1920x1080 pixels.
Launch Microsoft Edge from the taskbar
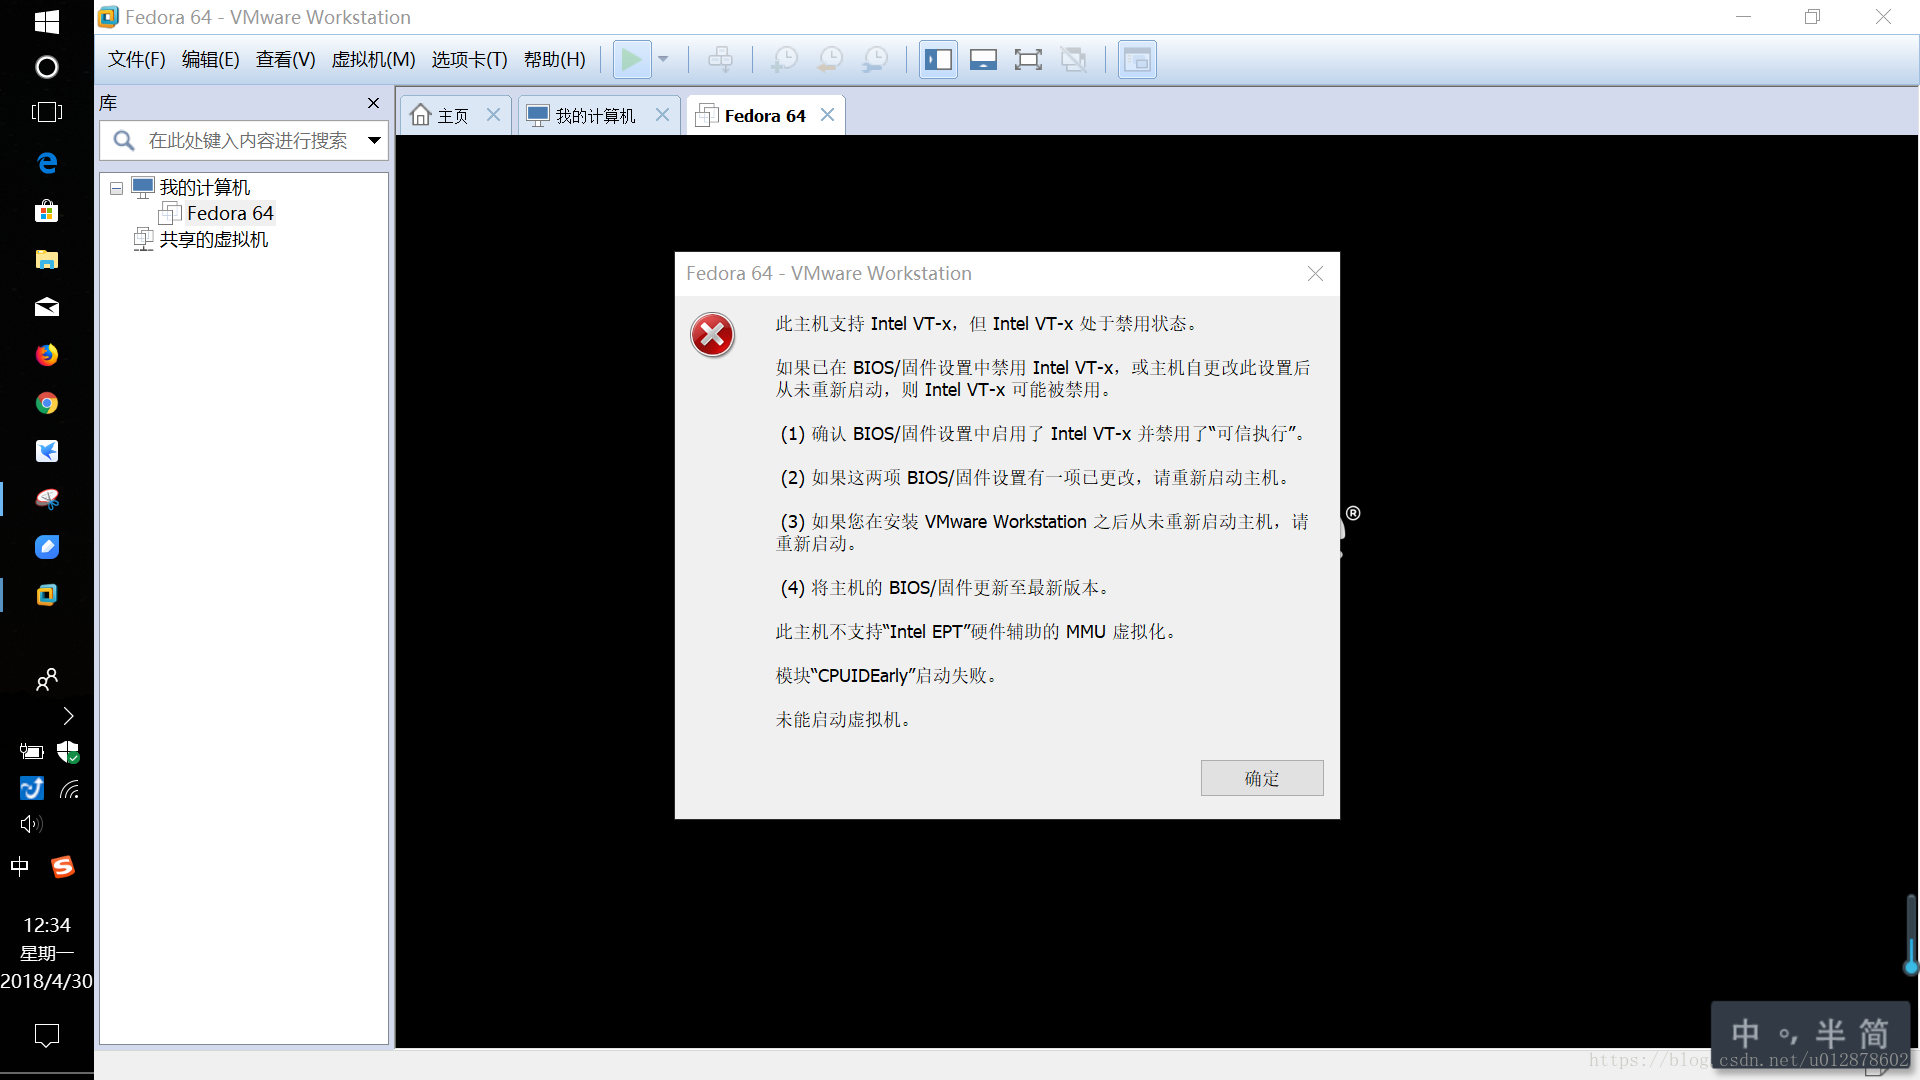pyautogui.click(x=46, y=163)
